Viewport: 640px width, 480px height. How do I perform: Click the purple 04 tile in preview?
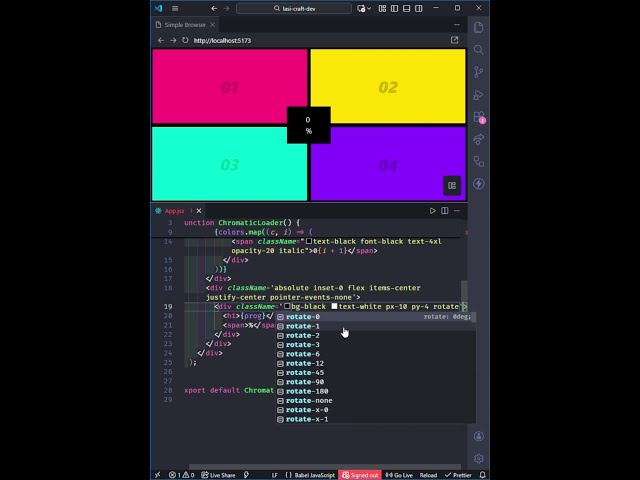coord(388,164)
